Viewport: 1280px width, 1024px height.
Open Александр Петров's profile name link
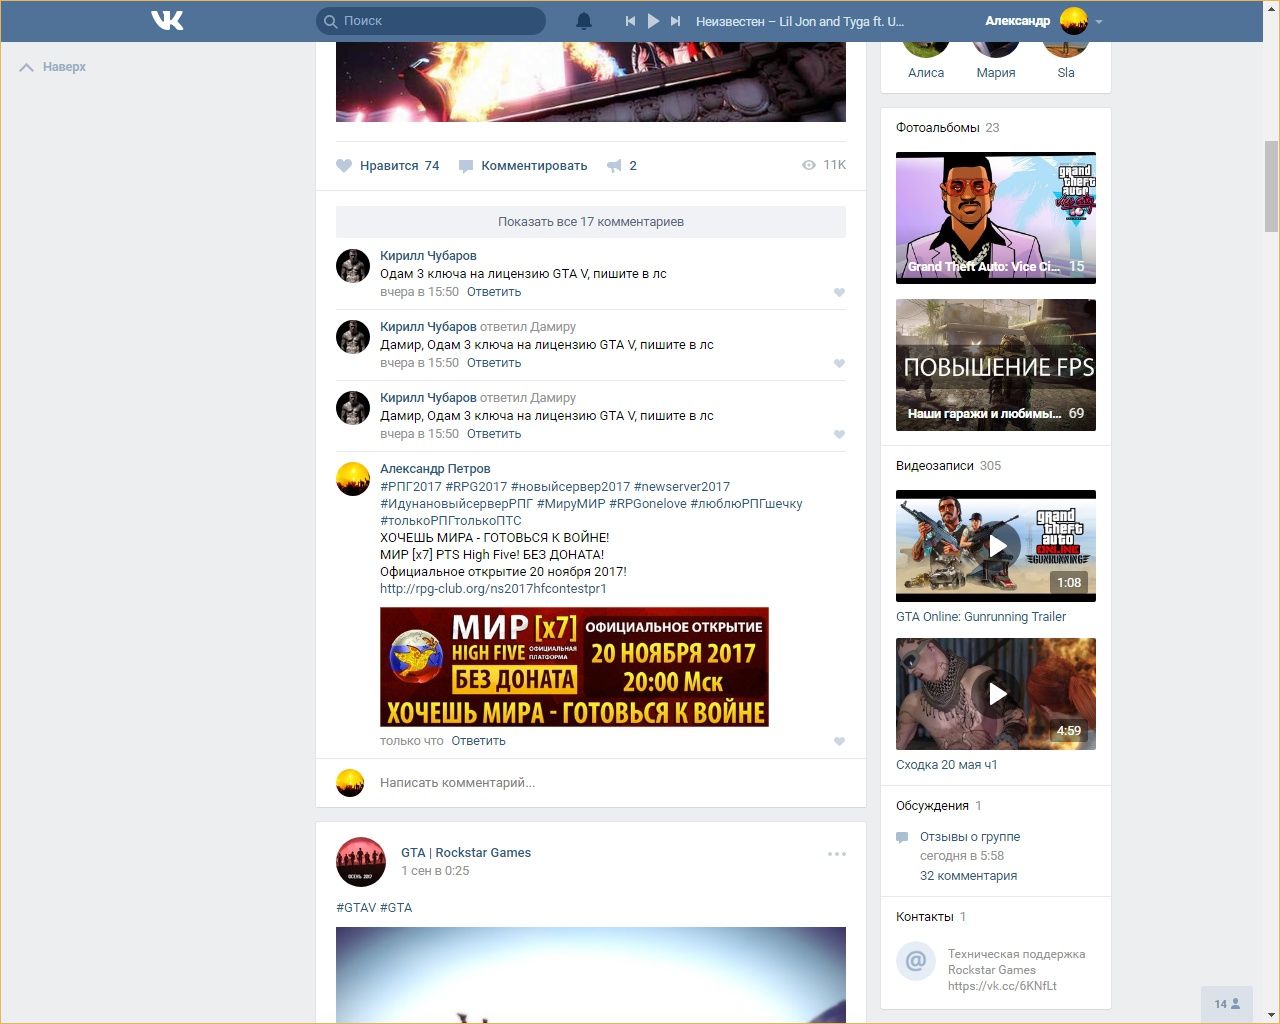pos(435,469)
